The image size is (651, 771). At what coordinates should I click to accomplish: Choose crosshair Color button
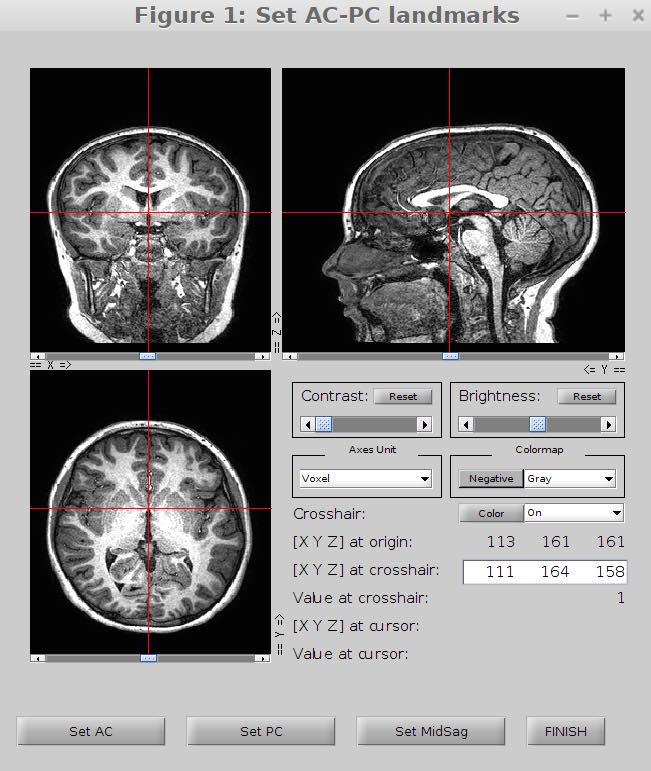491,513
